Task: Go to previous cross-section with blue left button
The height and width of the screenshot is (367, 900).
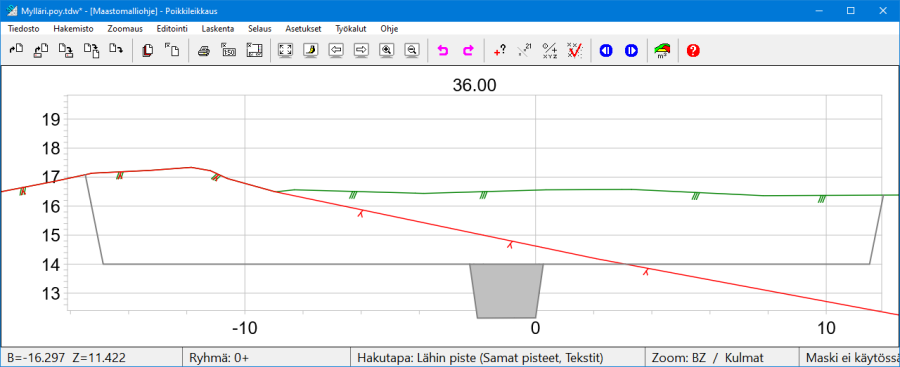Action: pyautogui.click(x=606, y=51)
